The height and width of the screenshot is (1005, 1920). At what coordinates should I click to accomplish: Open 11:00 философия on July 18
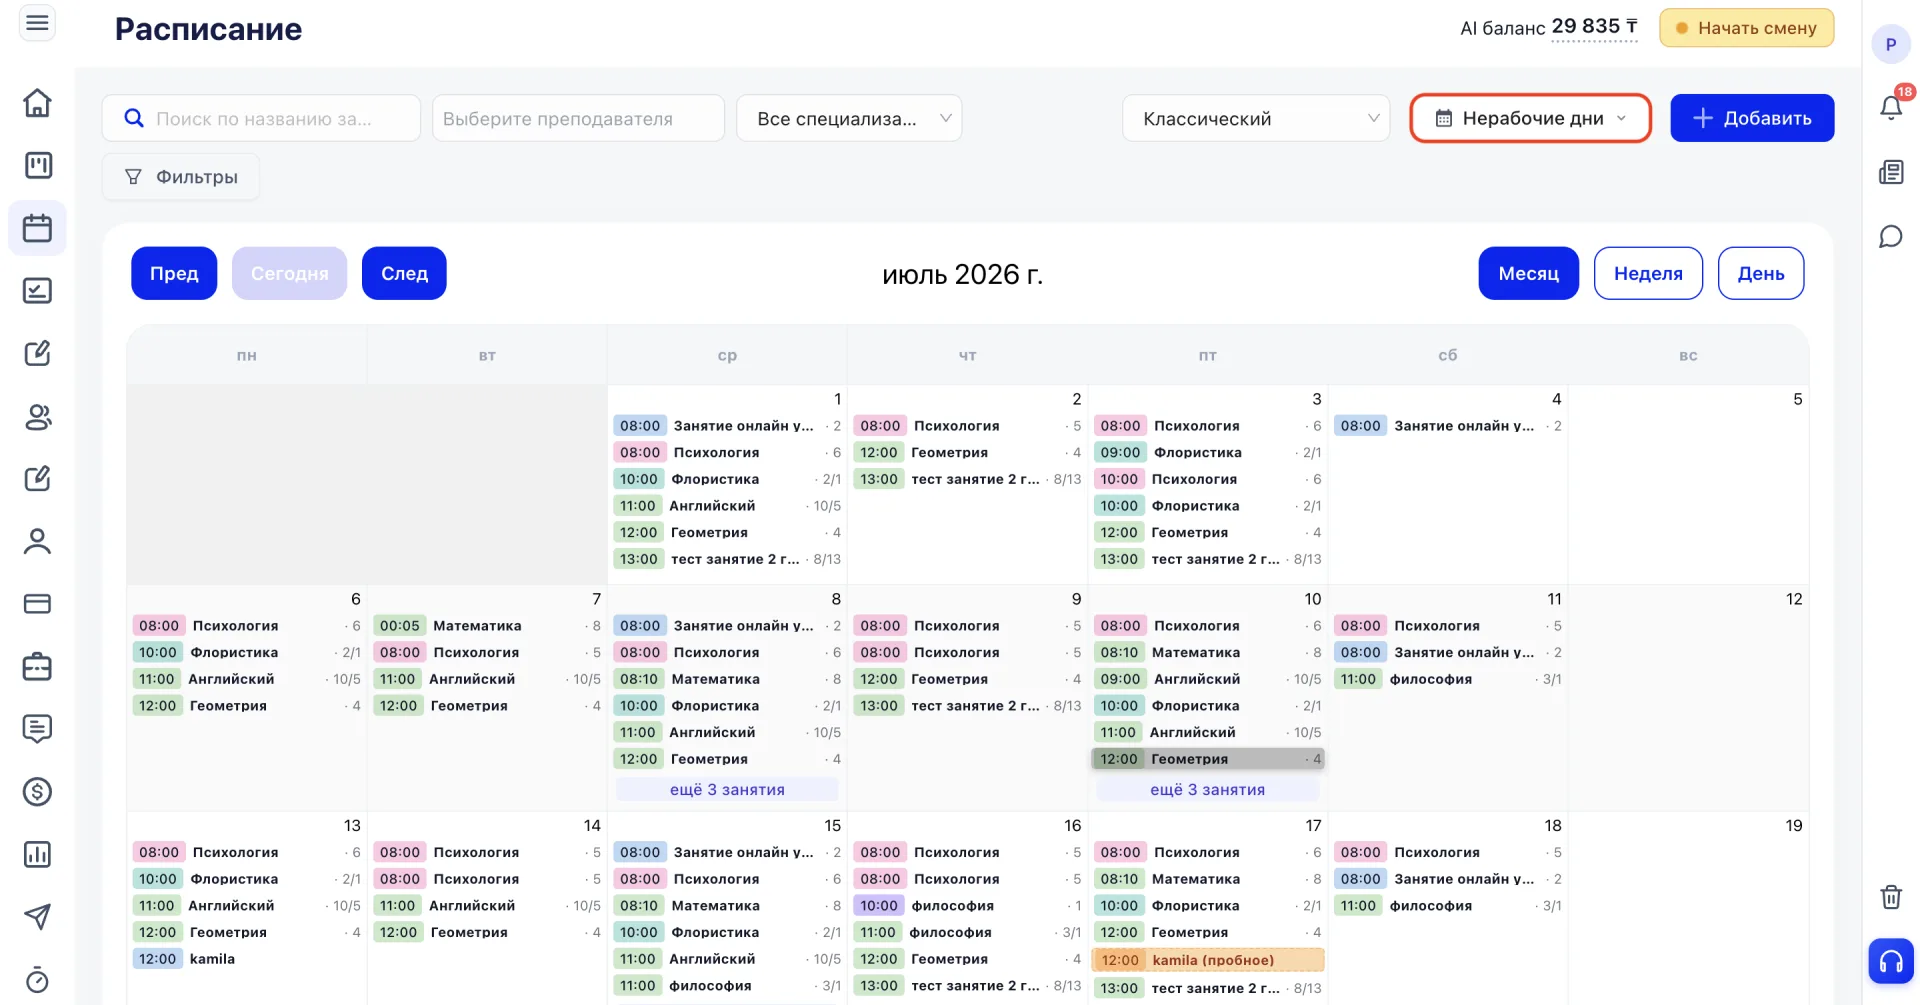[x=1448, y=905]
